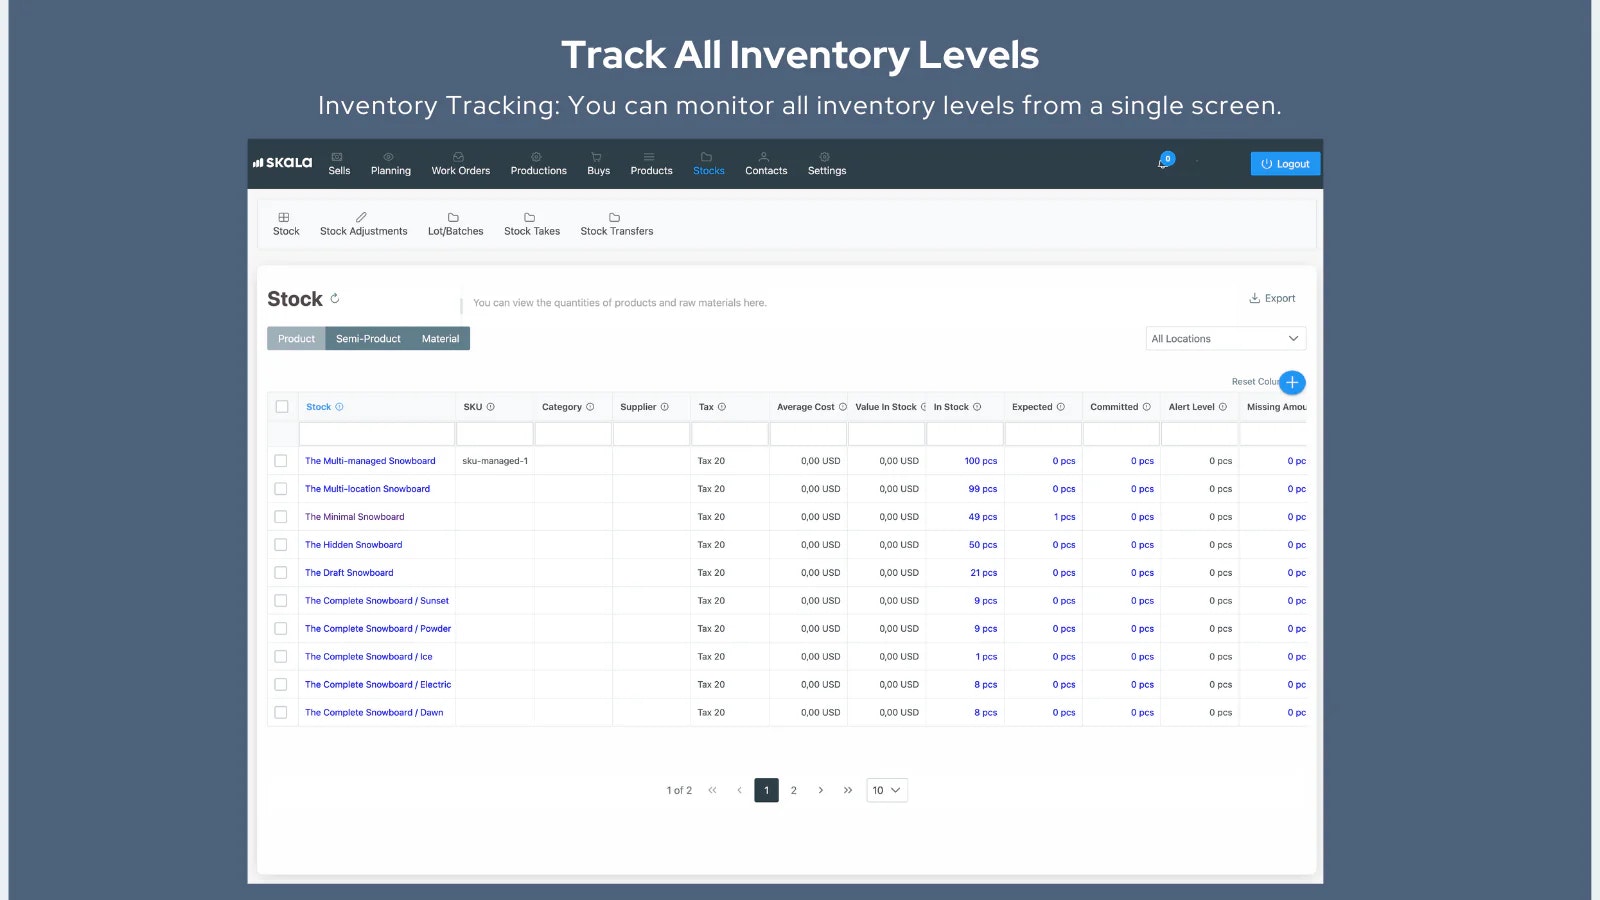Click the info icon beside Committed header

click(1146, 407)
